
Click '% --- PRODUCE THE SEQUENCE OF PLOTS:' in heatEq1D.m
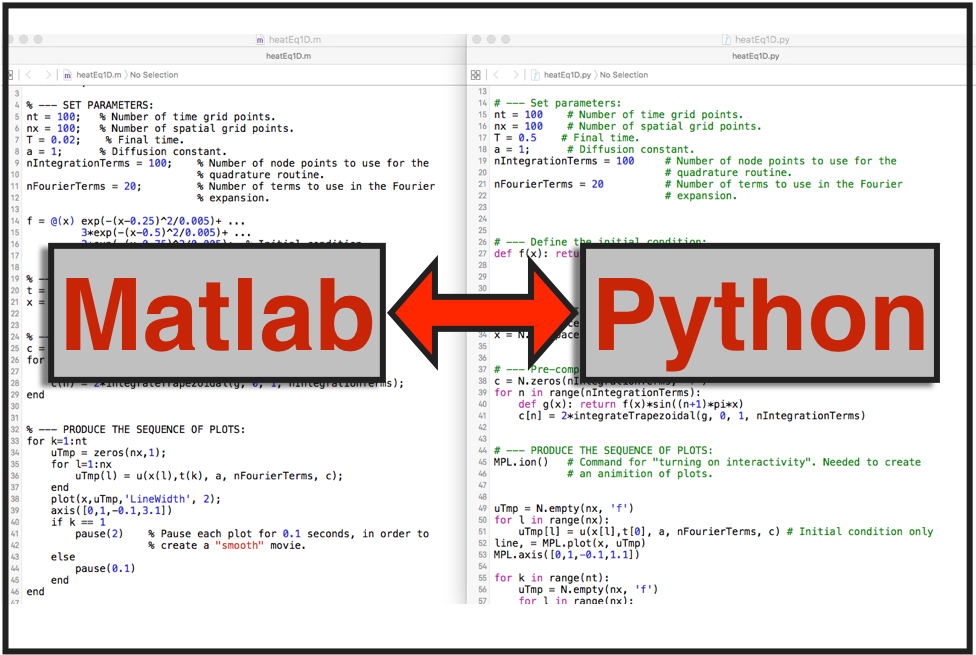(136, 430)
